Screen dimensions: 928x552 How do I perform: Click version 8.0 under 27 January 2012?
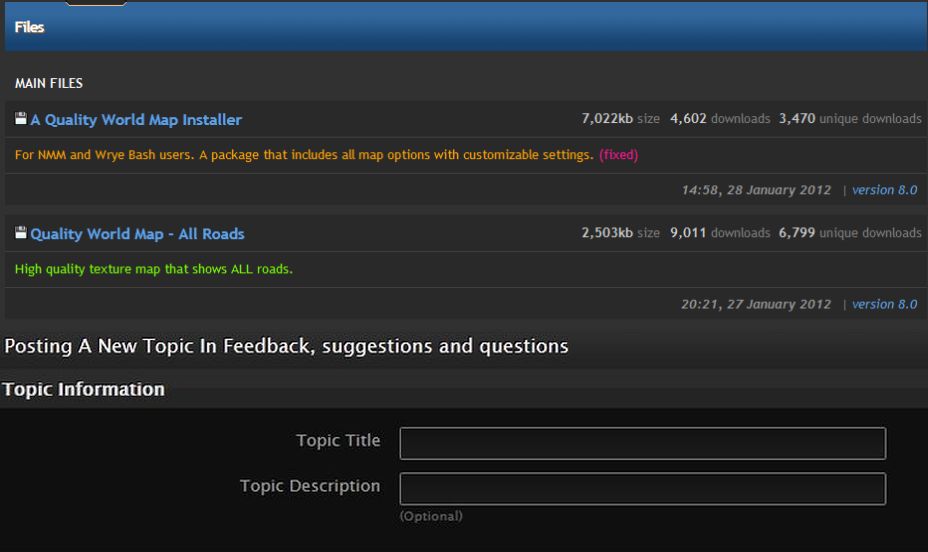tap(884, 304)
